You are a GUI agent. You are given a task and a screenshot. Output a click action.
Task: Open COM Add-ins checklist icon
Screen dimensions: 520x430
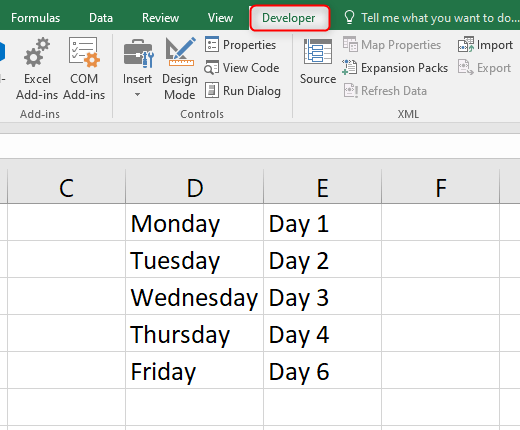(x=84, y=52)
